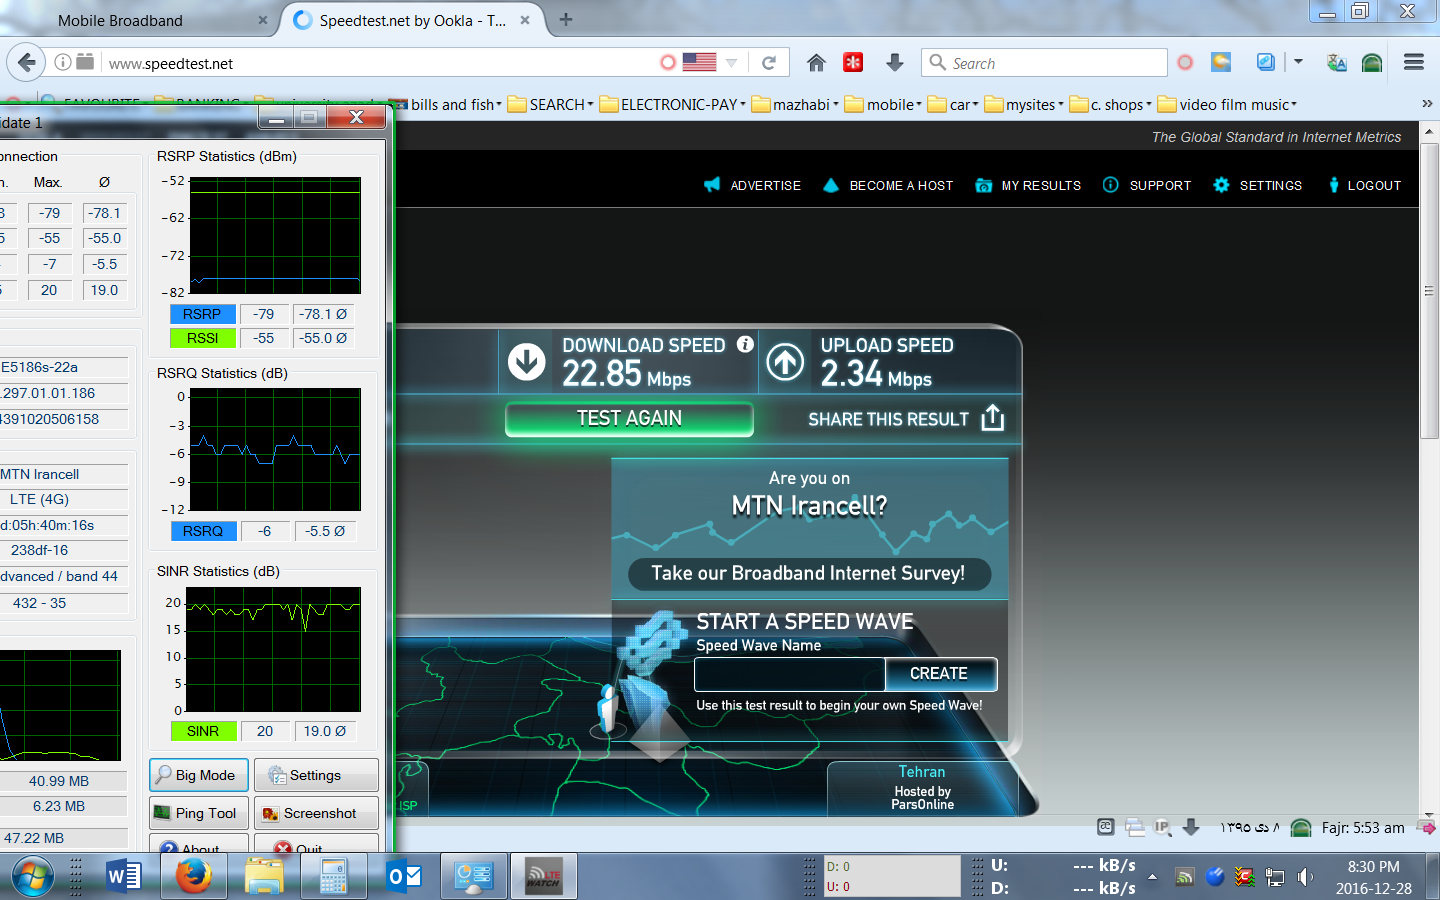This screenshot has height=900, width=1440.
Task: Click the 'Hosted by ParsOnline' server label
Action: (x=922, y=798)
